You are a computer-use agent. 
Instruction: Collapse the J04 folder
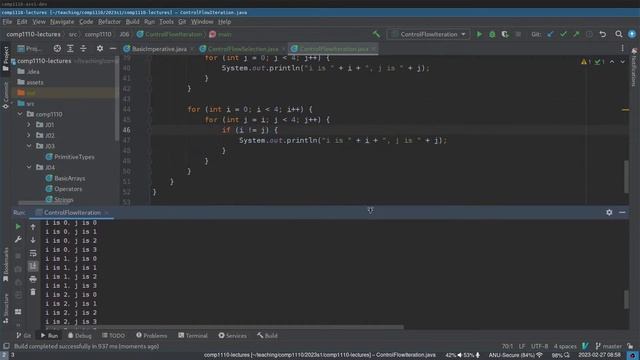click(29, 167)
